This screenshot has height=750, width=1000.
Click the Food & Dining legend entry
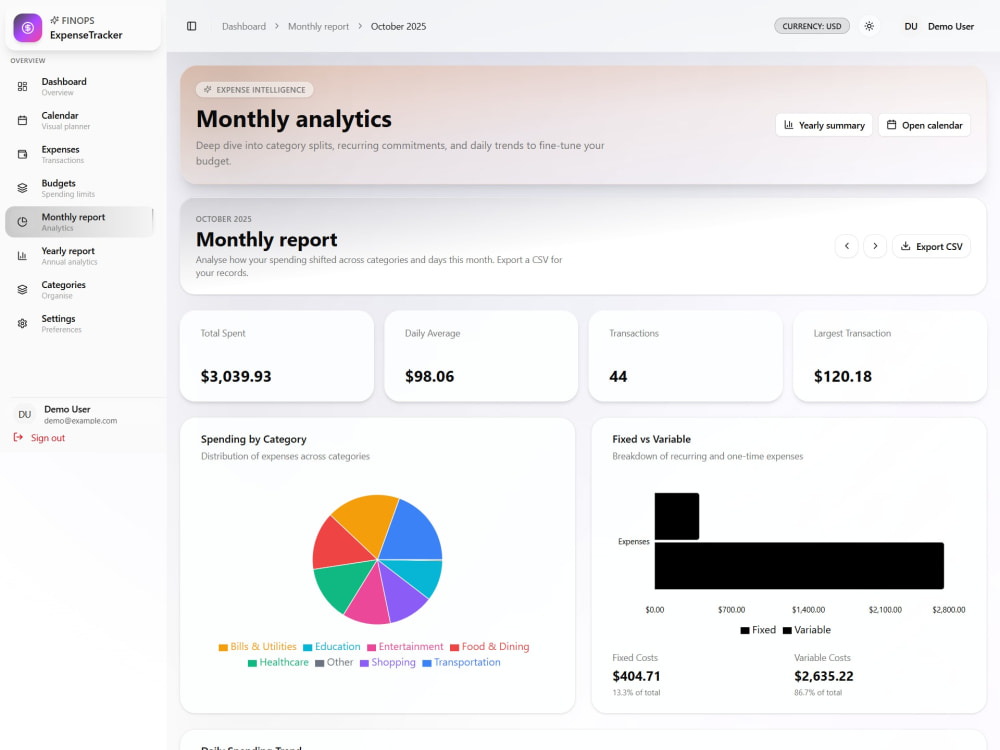pyautogui.click(x=489, y=647)
